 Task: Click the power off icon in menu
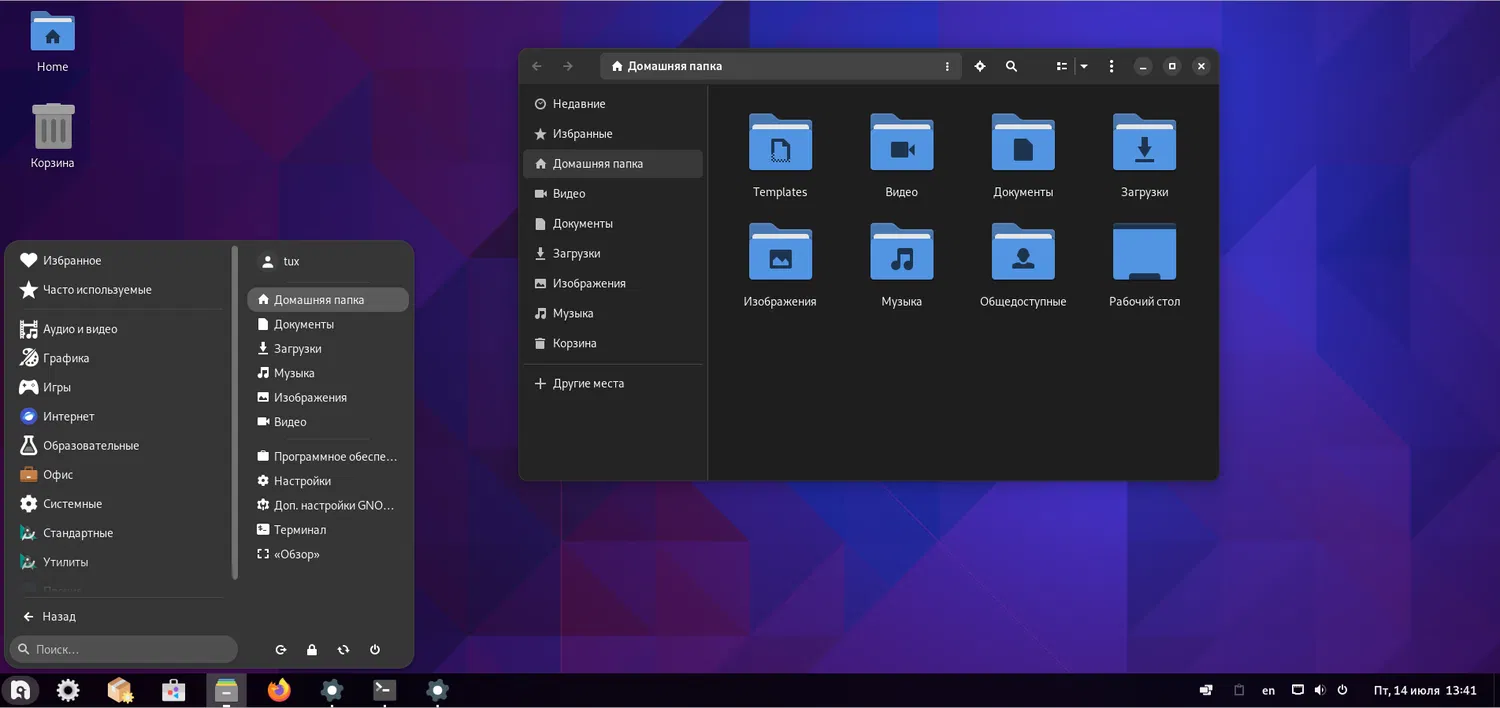click(x=375, y=650)
